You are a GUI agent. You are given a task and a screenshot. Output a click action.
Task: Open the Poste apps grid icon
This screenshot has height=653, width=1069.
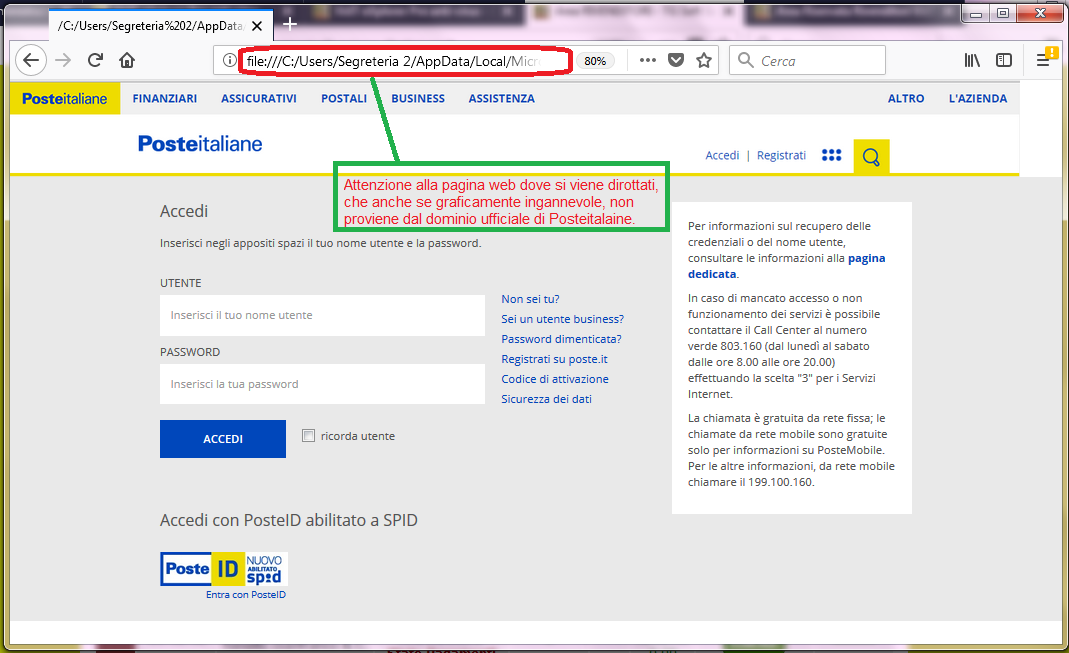(832, 155)
